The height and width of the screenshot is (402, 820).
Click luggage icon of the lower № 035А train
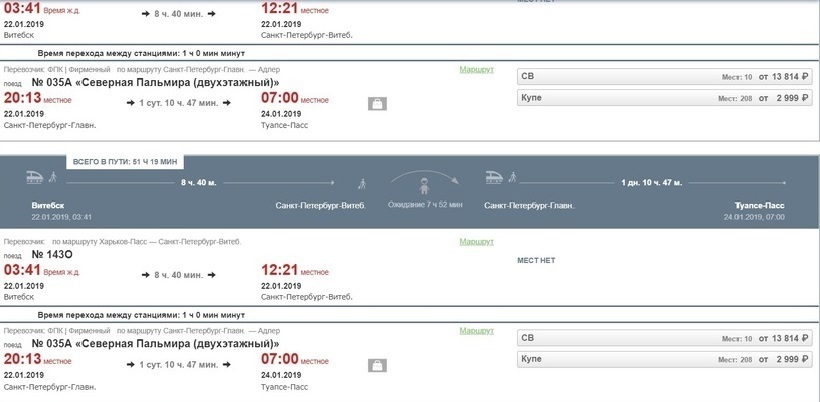coord(377,365)
